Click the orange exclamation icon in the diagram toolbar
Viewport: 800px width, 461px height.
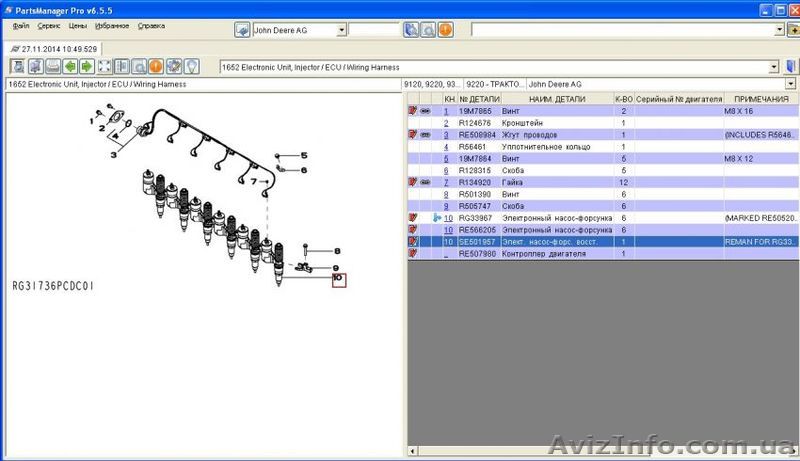(156, 67)
